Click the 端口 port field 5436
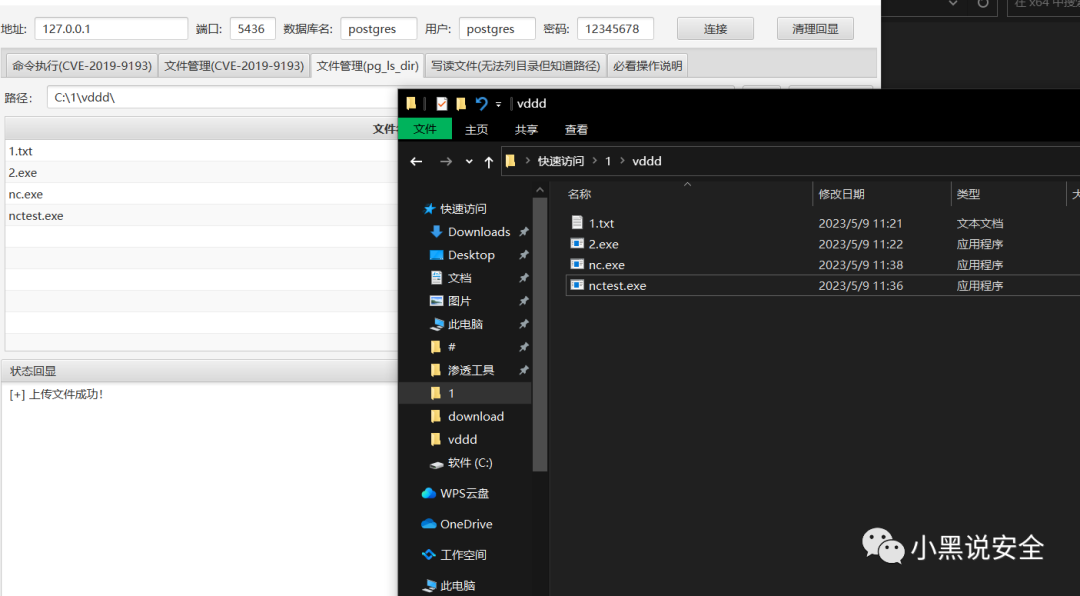 pos(252,29)
